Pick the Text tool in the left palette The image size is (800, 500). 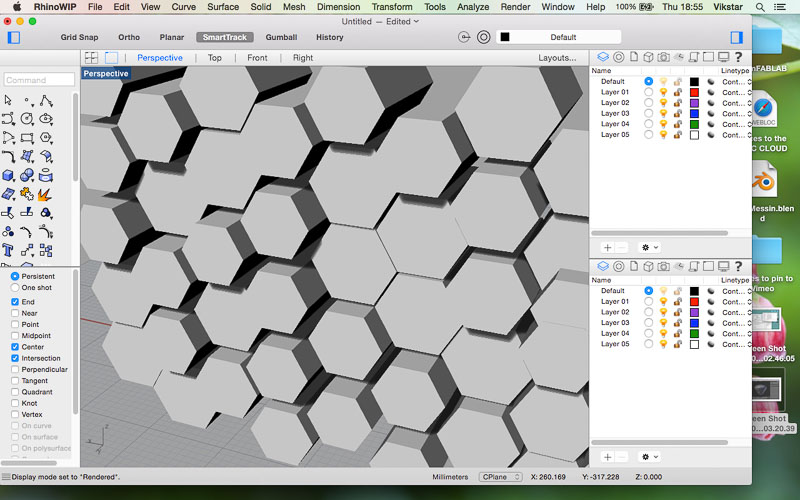pyautogui.click(x=8, y=249)
